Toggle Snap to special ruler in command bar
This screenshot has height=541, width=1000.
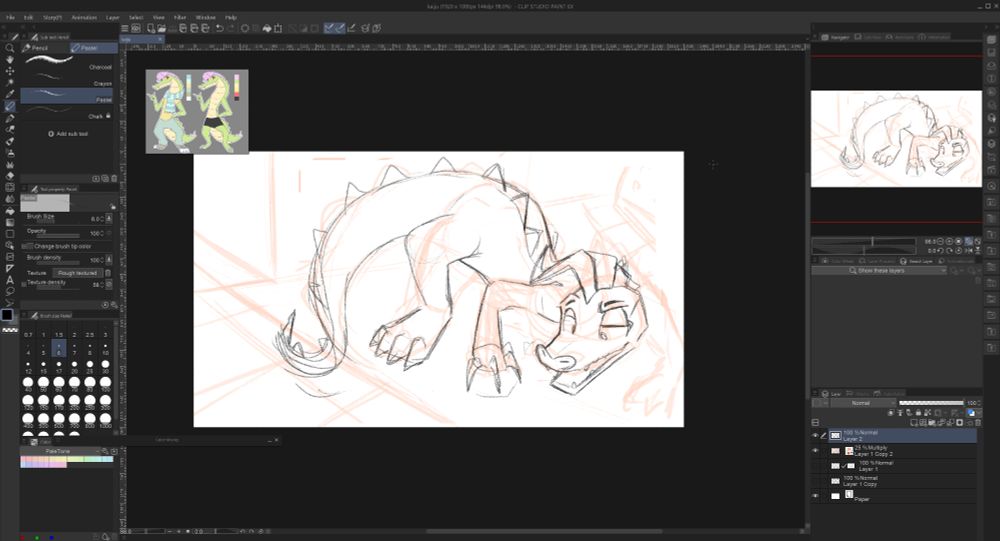point(341,28)
